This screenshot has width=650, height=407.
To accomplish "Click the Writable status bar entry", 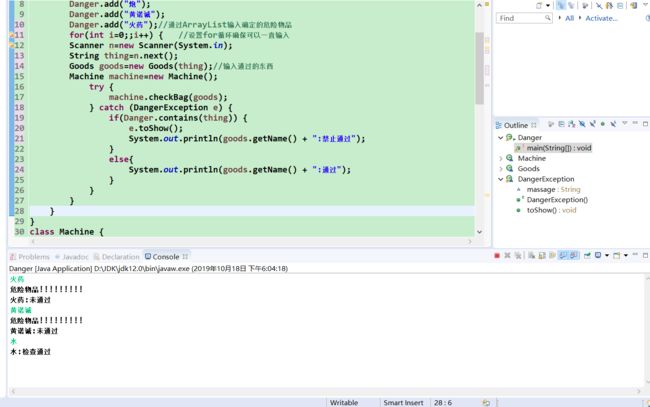I will pos(344,402).
